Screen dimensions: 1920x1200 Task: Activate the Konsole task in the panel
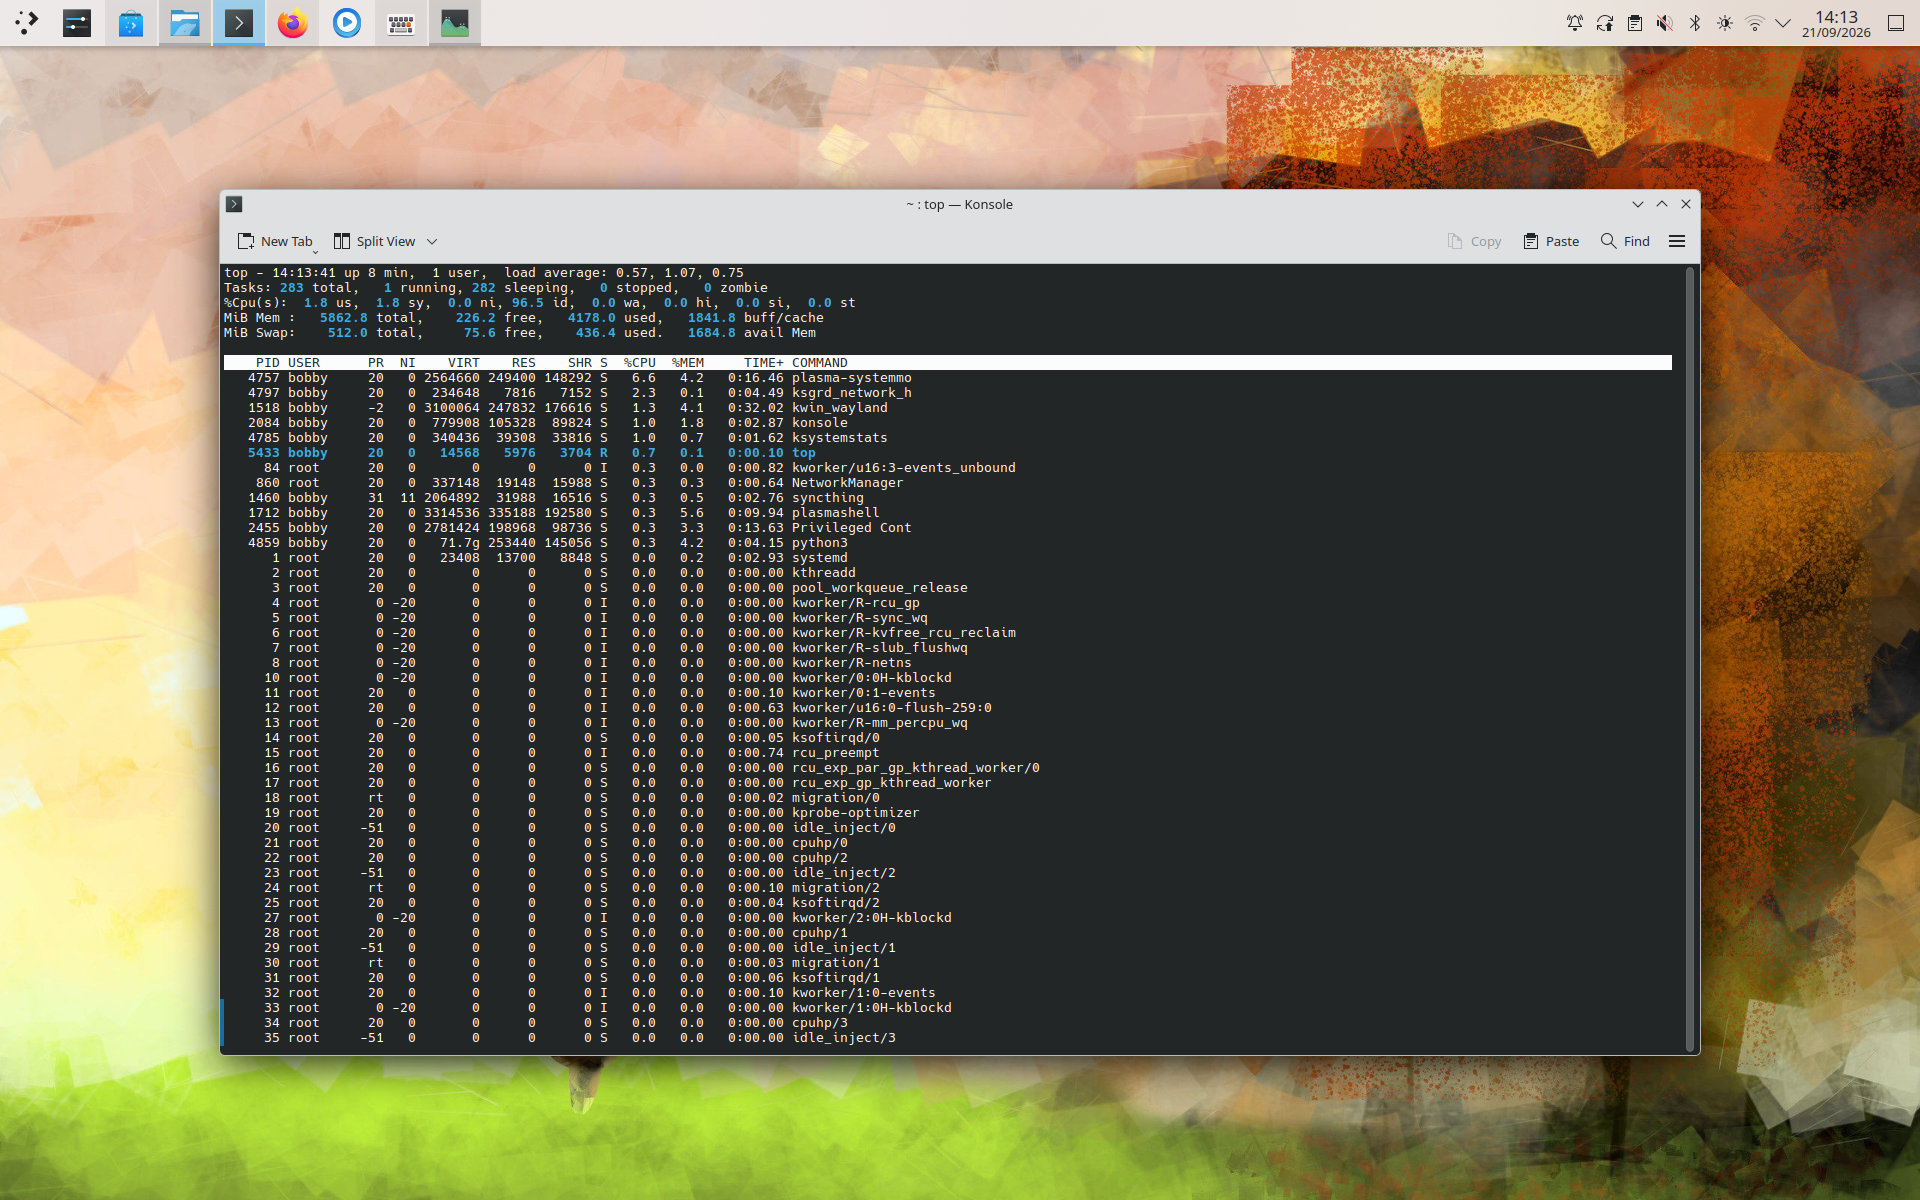click(239, 22)
